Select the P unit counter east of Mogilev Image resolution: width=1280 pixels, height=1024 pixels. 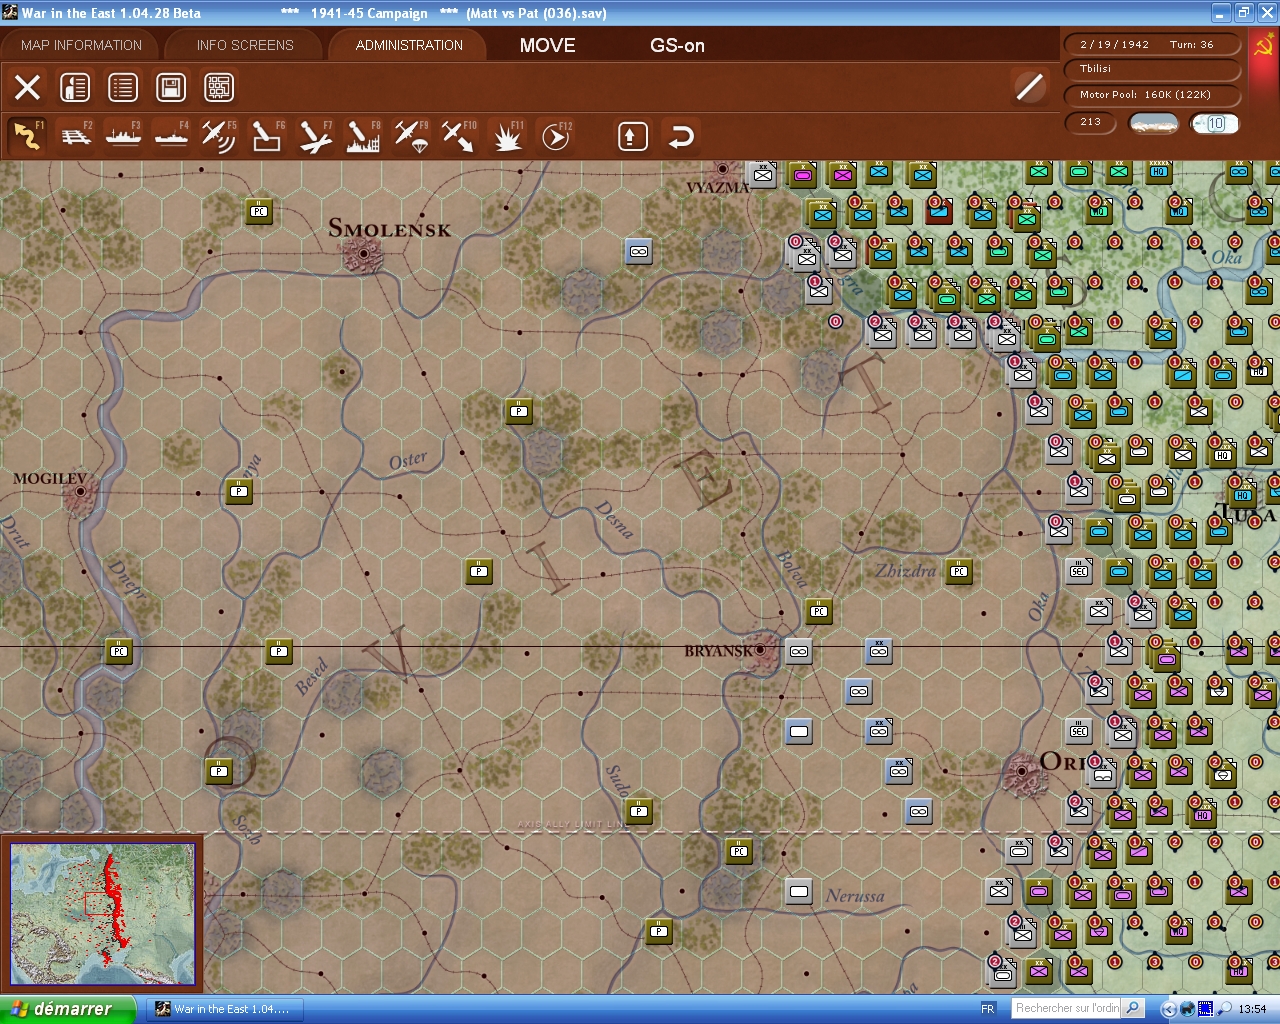tap(239, 491)
